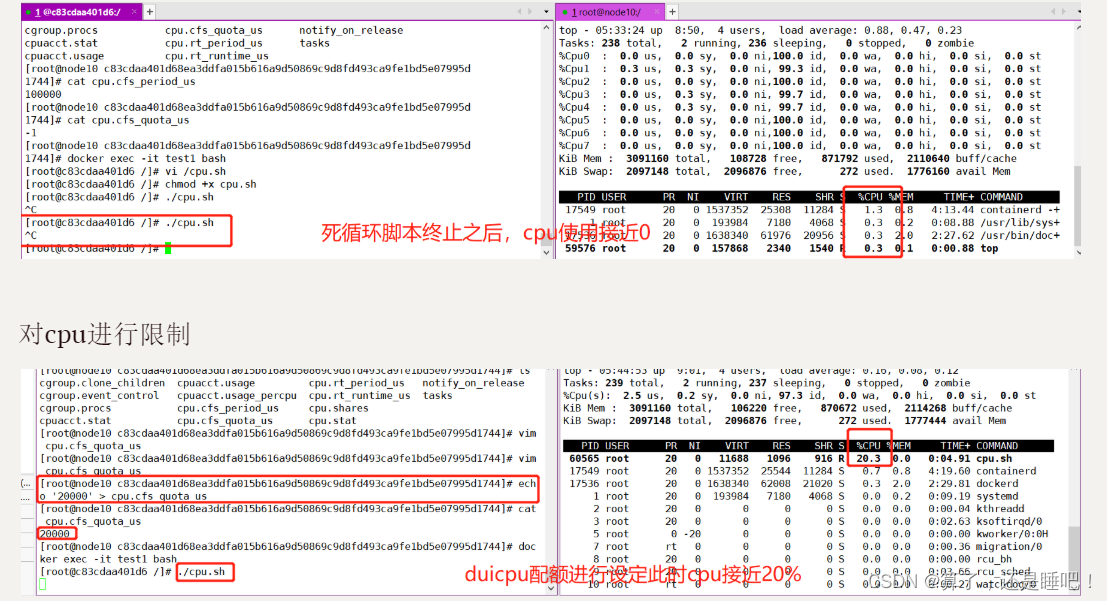Switch to the root@node10:/ terminal tab
Viewport: 1107px width, 601px height.
[610, 13]
